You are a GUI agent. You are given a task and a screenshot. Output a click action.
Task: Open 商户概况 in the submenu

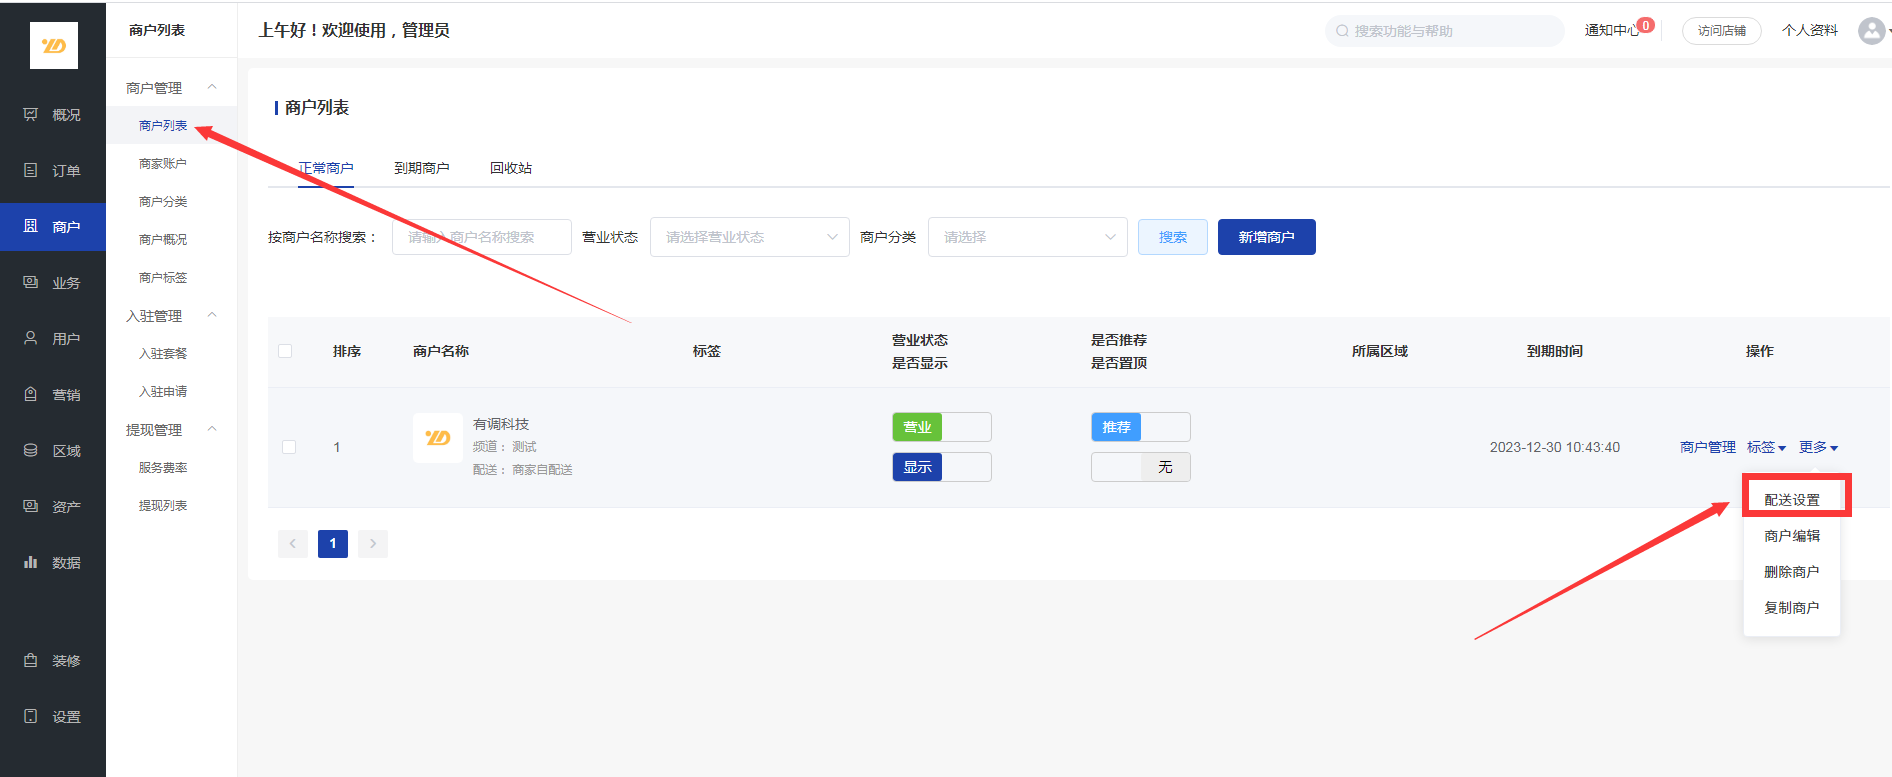[x=163, y=239]
